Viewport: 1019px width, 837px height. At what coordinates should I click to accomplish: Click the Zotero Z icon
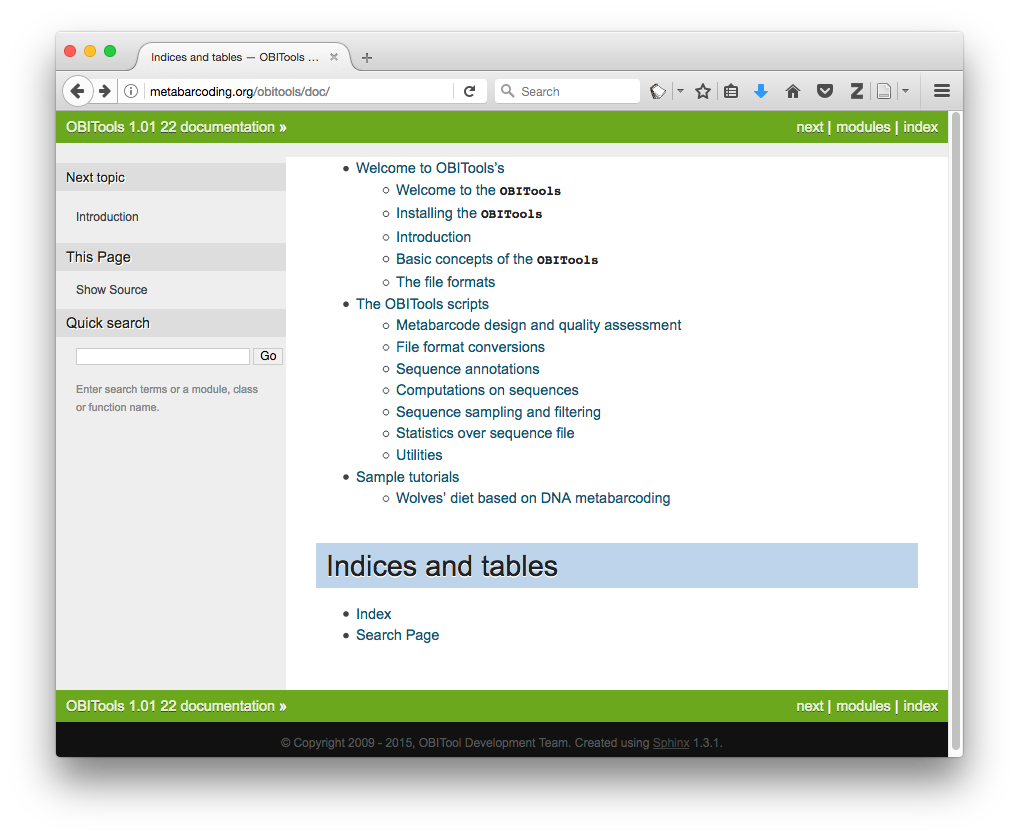[856, 91]
